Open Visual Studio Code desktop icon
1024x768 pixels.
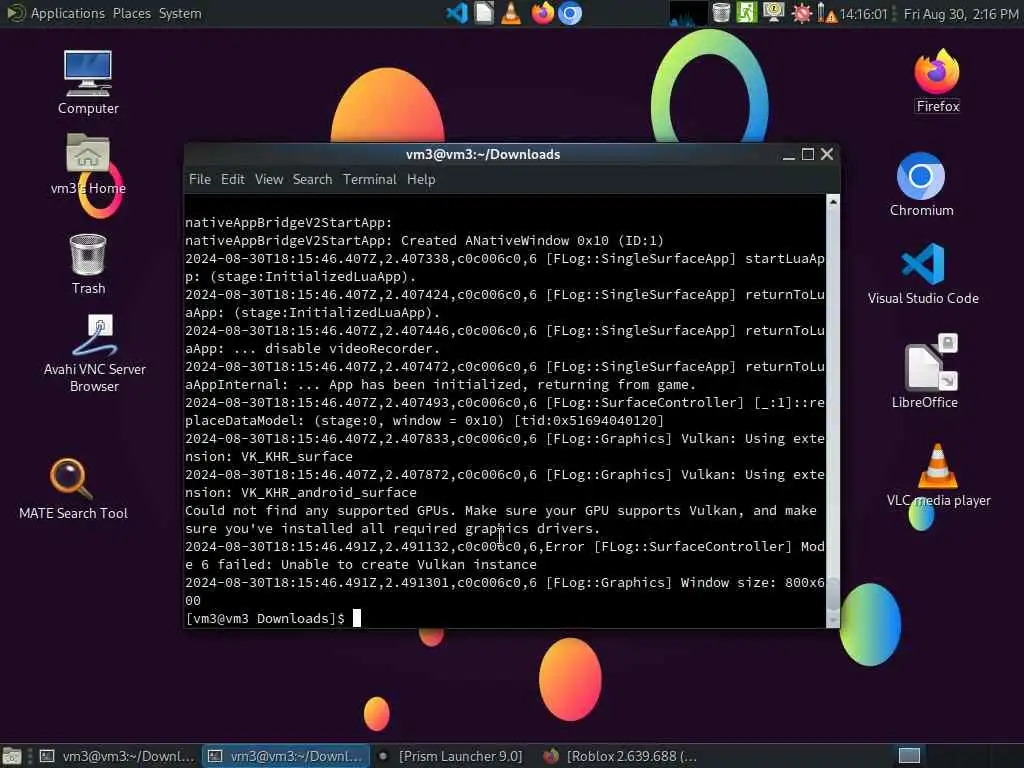[x=923, y=274]
